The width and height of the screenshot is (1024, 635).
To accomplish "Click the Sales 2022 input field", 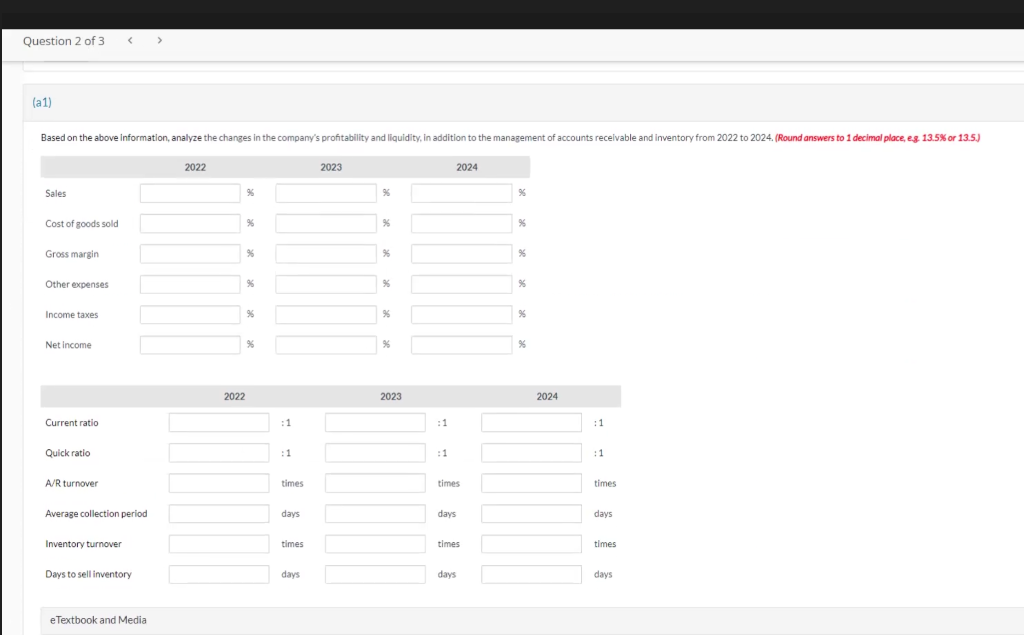I will coord(190,193).
